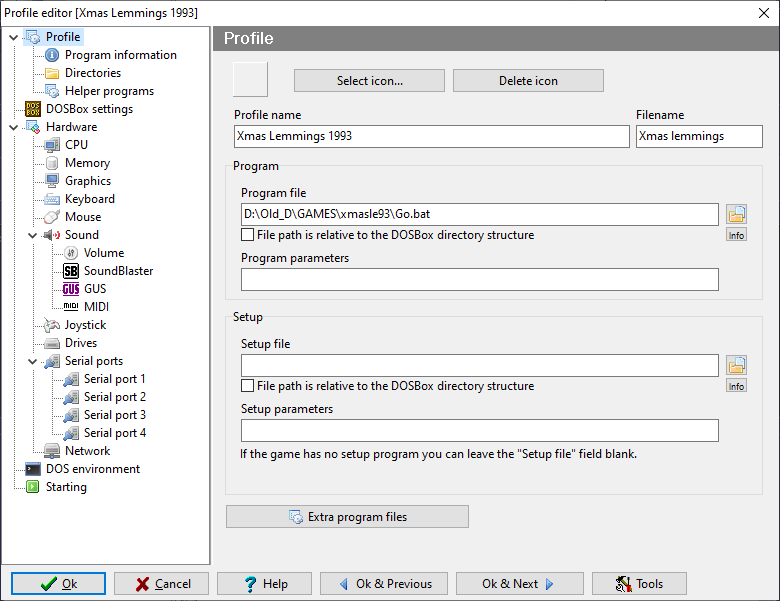The width and height of the screenshot is (780, 601).
Task: Click the Filename input field
Action: coord(699,136)
